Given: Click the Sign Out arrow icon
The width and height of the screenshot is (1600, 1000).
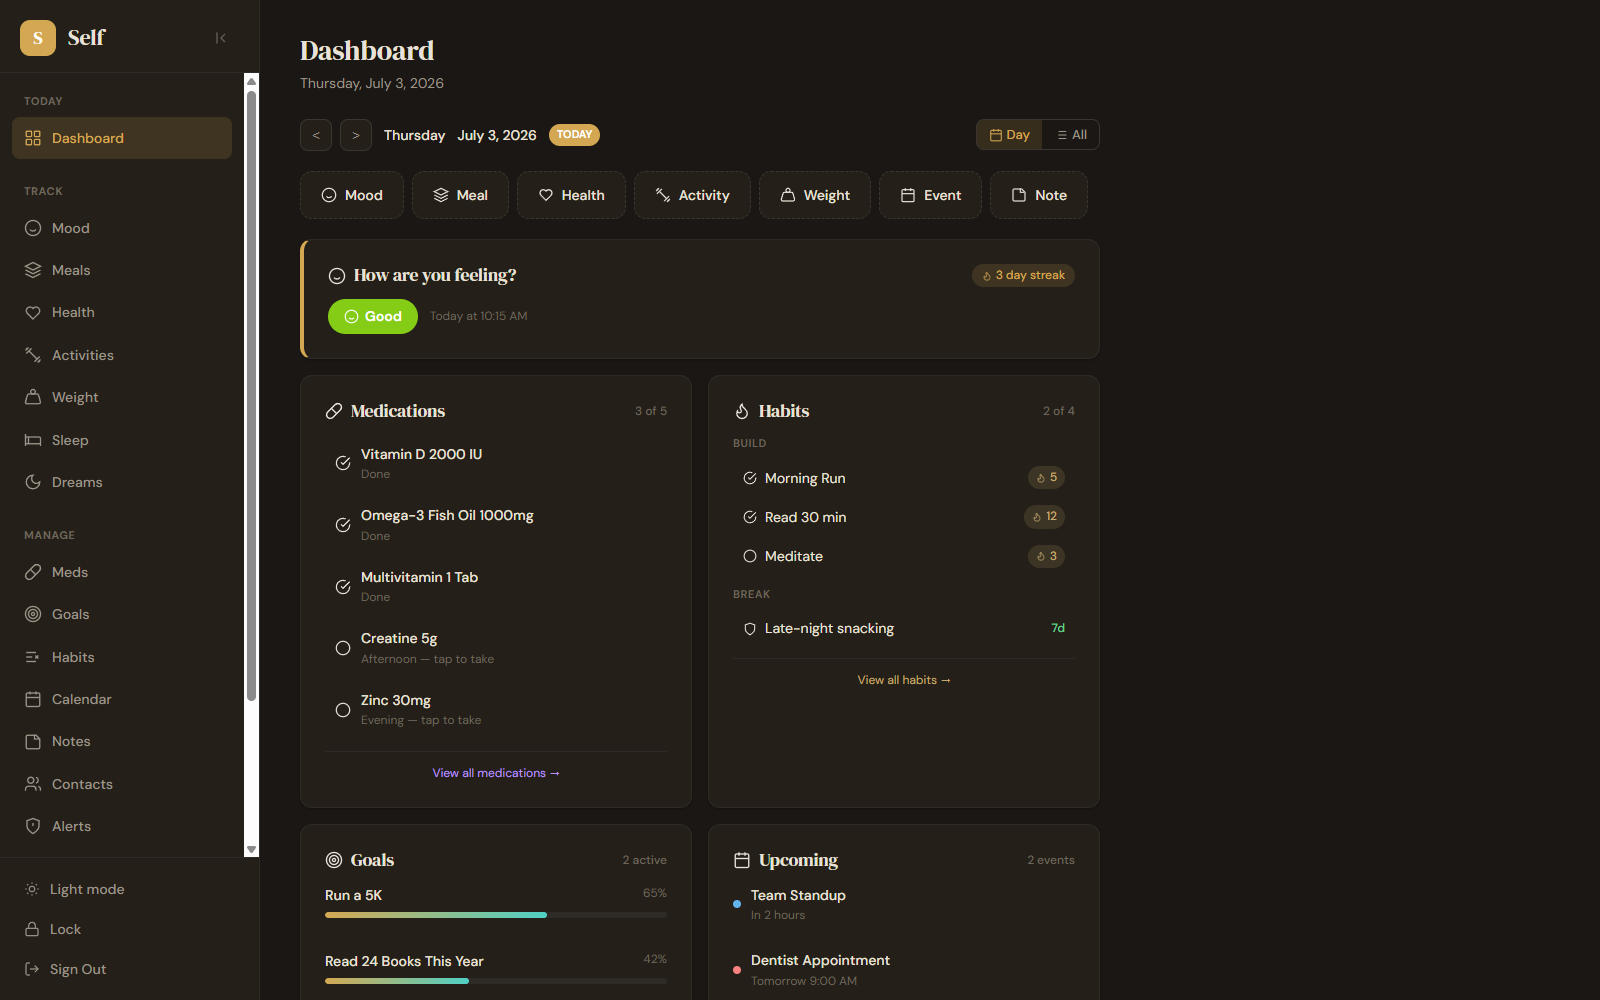Looking at the screenshot, I should tap(32, 969).
